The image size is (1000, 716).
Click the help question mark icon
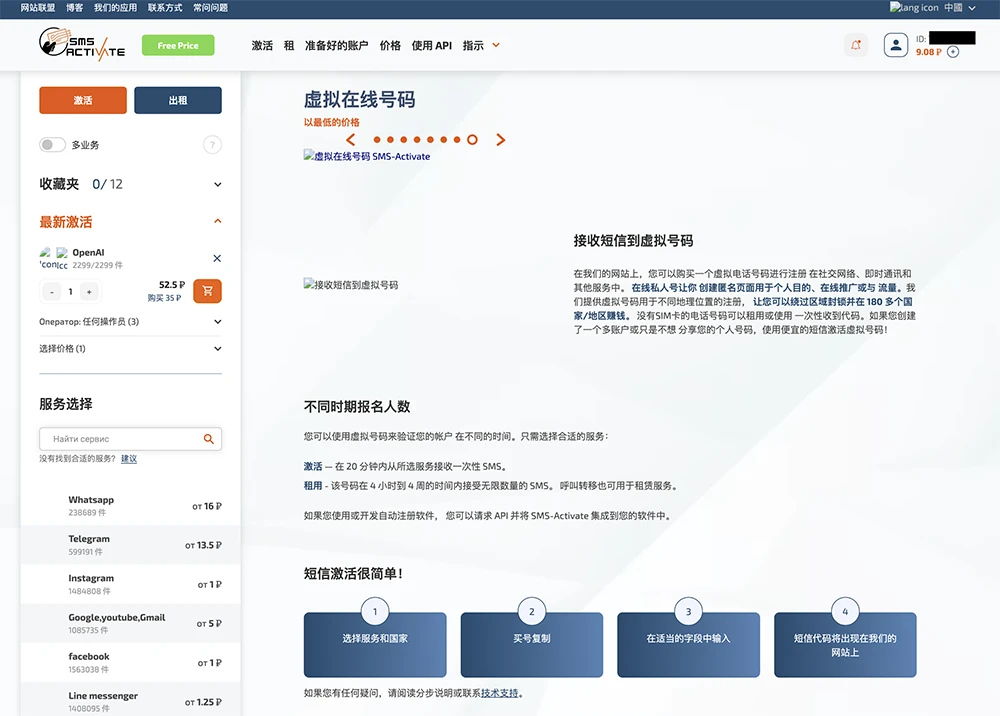pyautogui.click(x=212, y=145)
